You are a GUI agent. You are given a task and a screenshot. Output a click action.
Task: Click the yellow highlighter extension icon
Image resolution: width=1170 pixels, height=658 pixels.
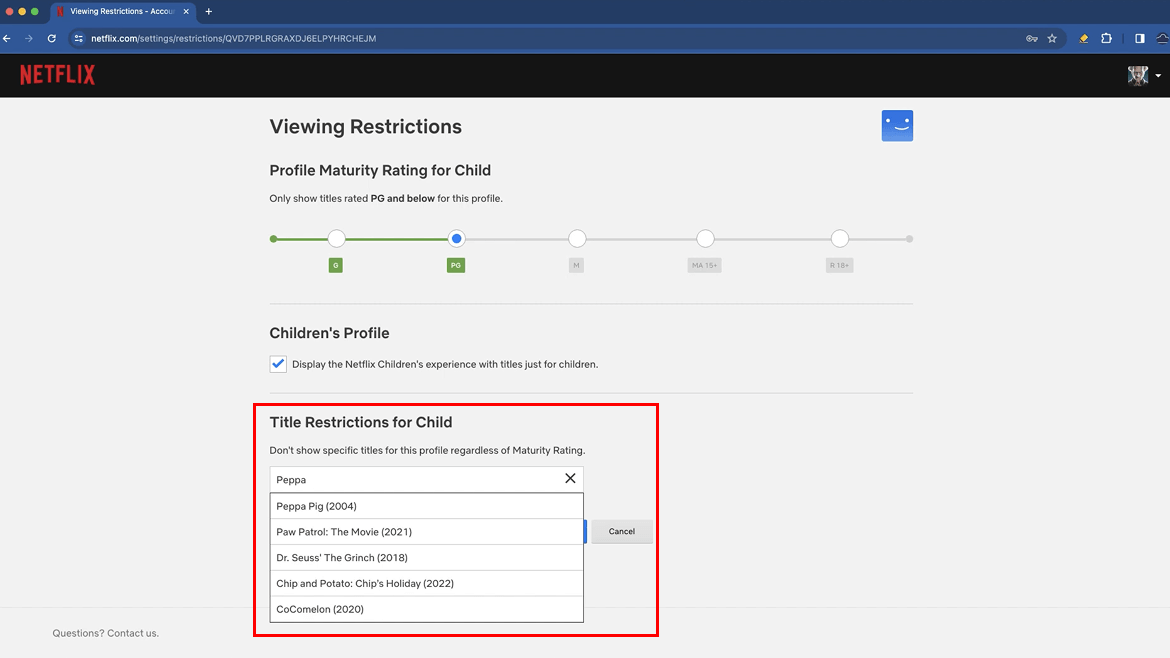click(1082, 38)
